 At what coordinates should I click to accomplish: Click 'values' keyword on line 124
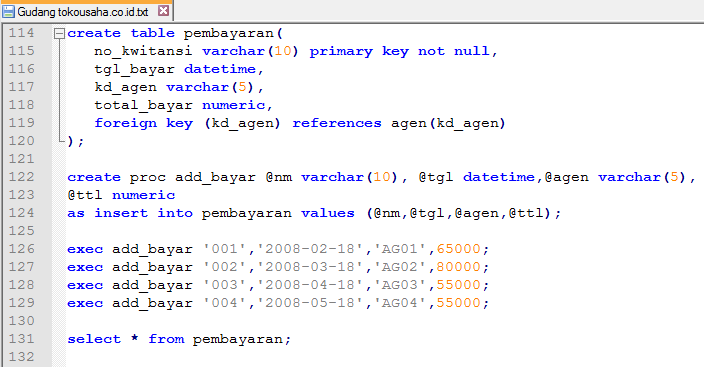(x=328, y=213)
